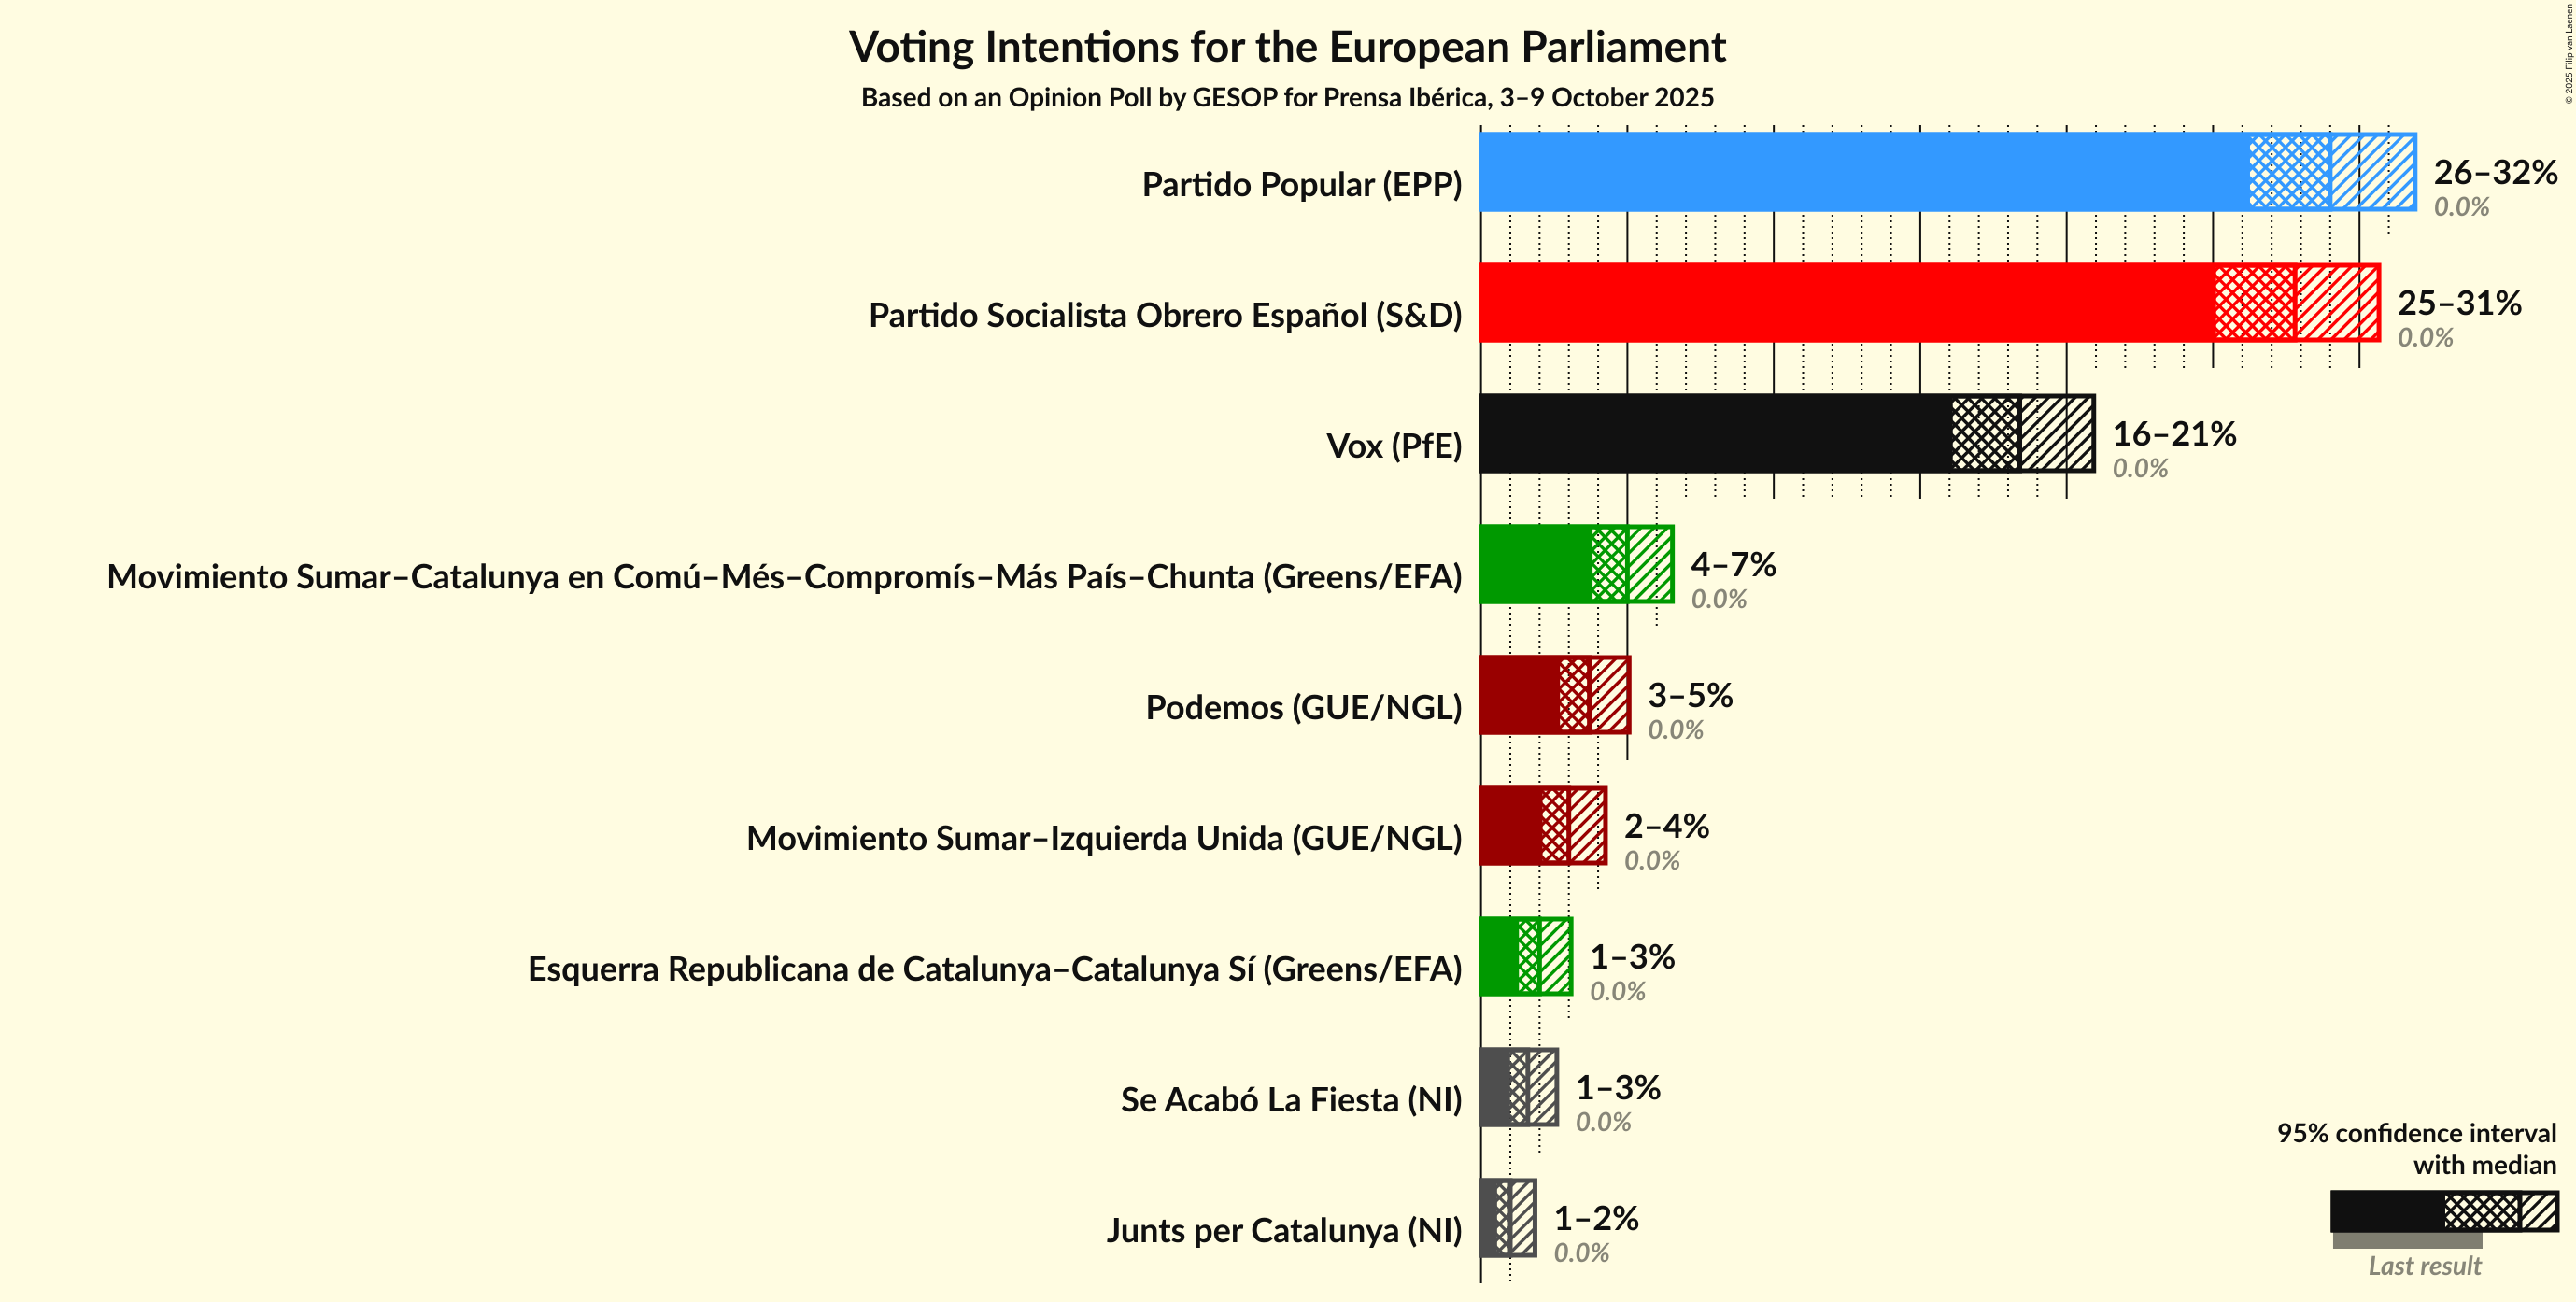Viewport: 2576px width, 1302px height.
Task: Click the gray Se Acabó La Fiesta bar
Action: click(1496, 1087)
